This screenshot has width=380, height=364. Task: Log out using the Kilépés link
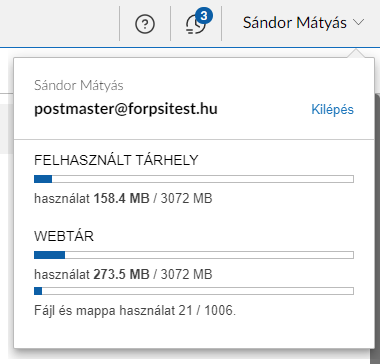[x=332, y=109]
